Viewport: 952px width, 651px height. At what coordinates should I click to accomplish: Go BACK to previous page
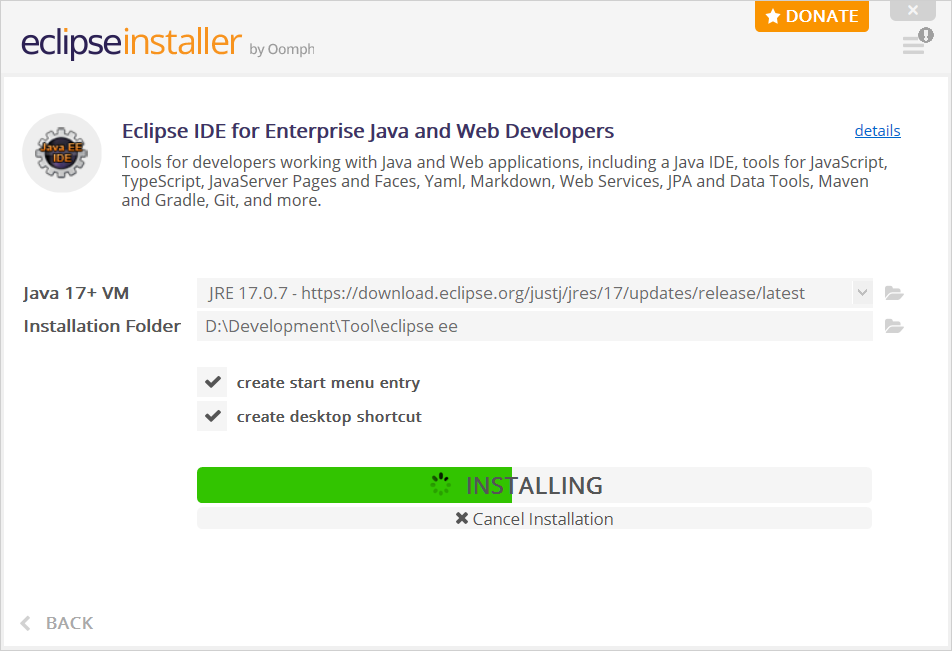57,623
